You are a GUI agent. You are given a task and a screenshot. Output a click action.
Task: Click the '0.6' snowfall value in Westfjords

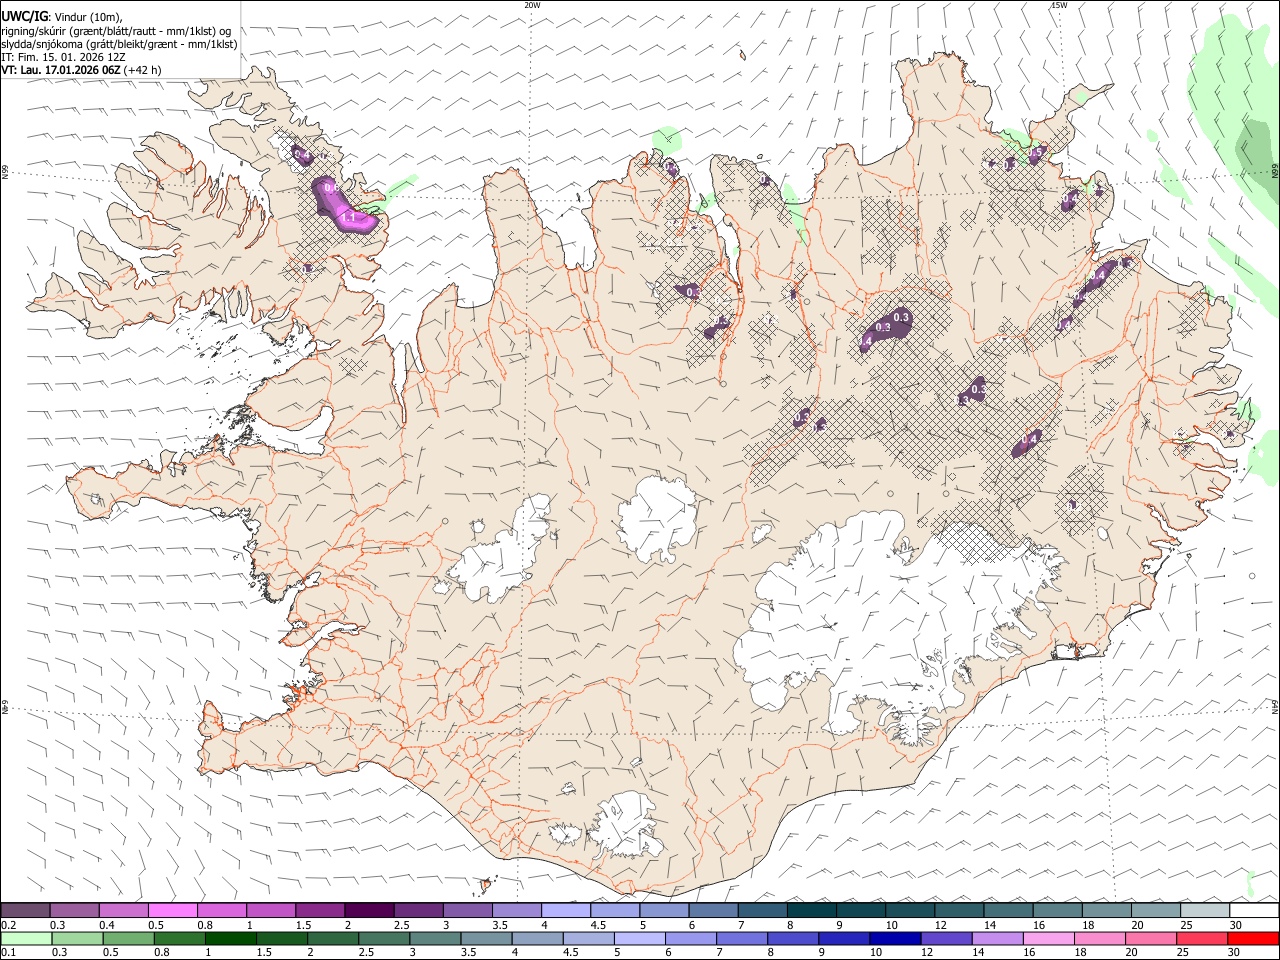point(332,188)
